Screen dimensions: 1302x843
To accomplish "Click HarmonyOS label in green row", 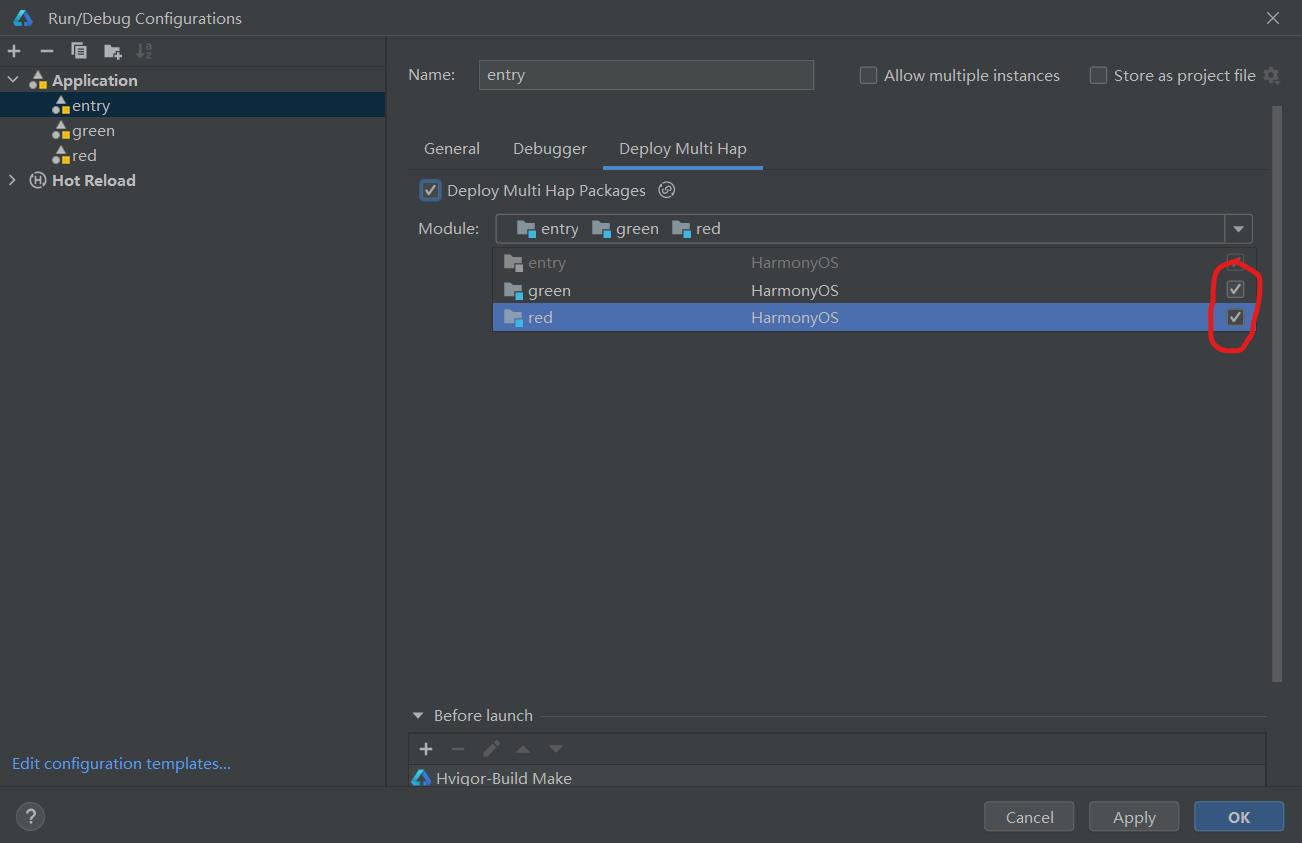I will [x=795, y=290].
